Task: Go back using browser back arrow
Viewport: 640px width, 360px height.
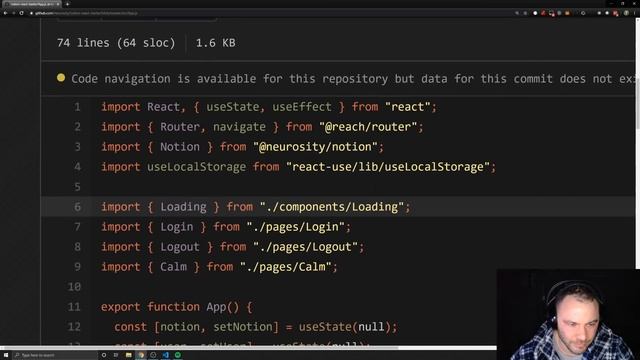Action: (5, 13)
